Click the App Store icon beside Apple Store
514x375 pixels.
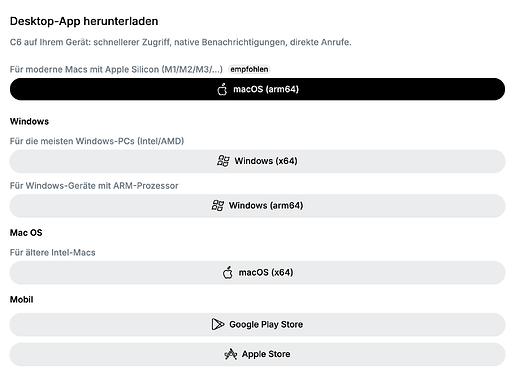click(x=230, y=354)
